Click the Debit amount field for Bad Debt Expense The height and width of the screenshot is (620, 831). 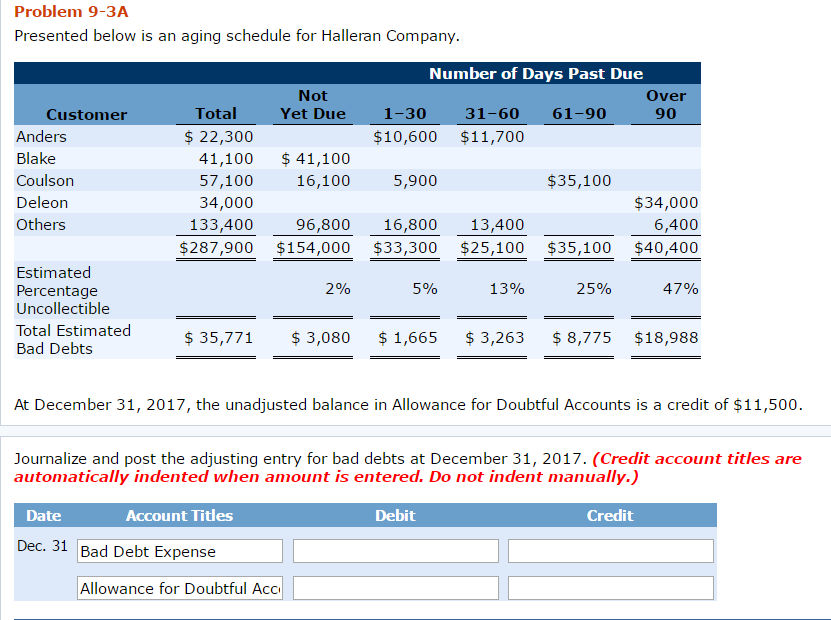[394, 551]
